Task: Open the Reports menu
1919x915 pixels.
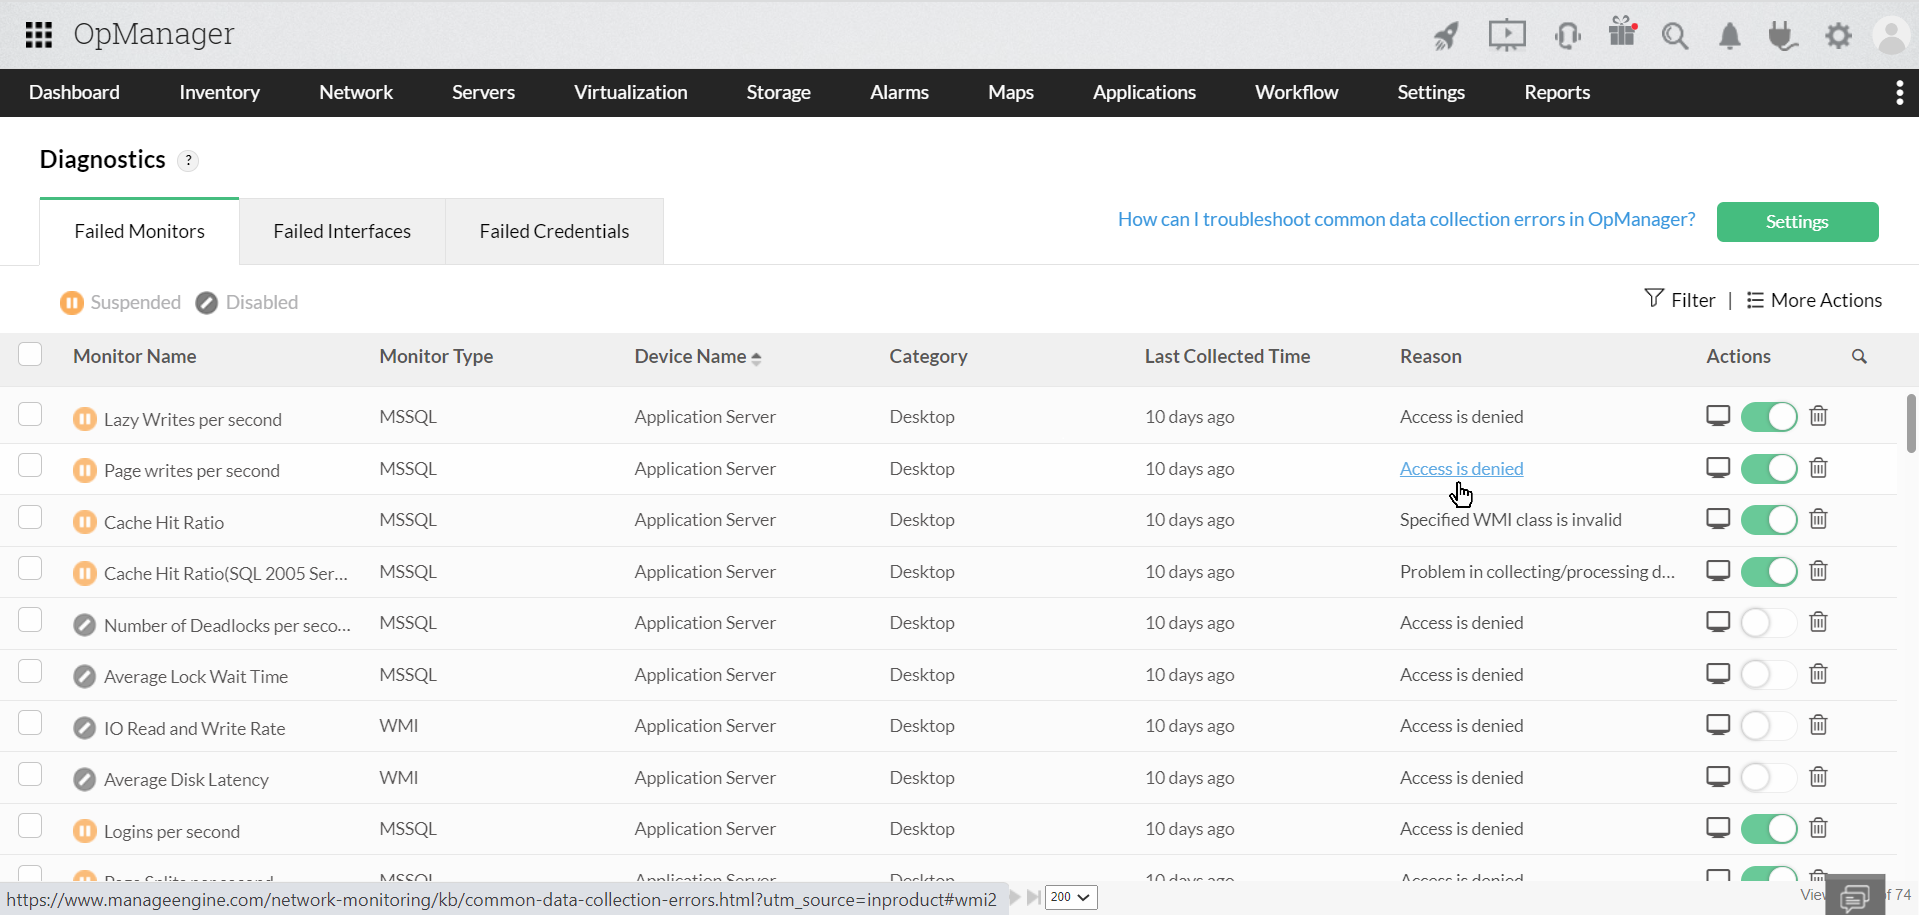Action: click(1557, 92)
